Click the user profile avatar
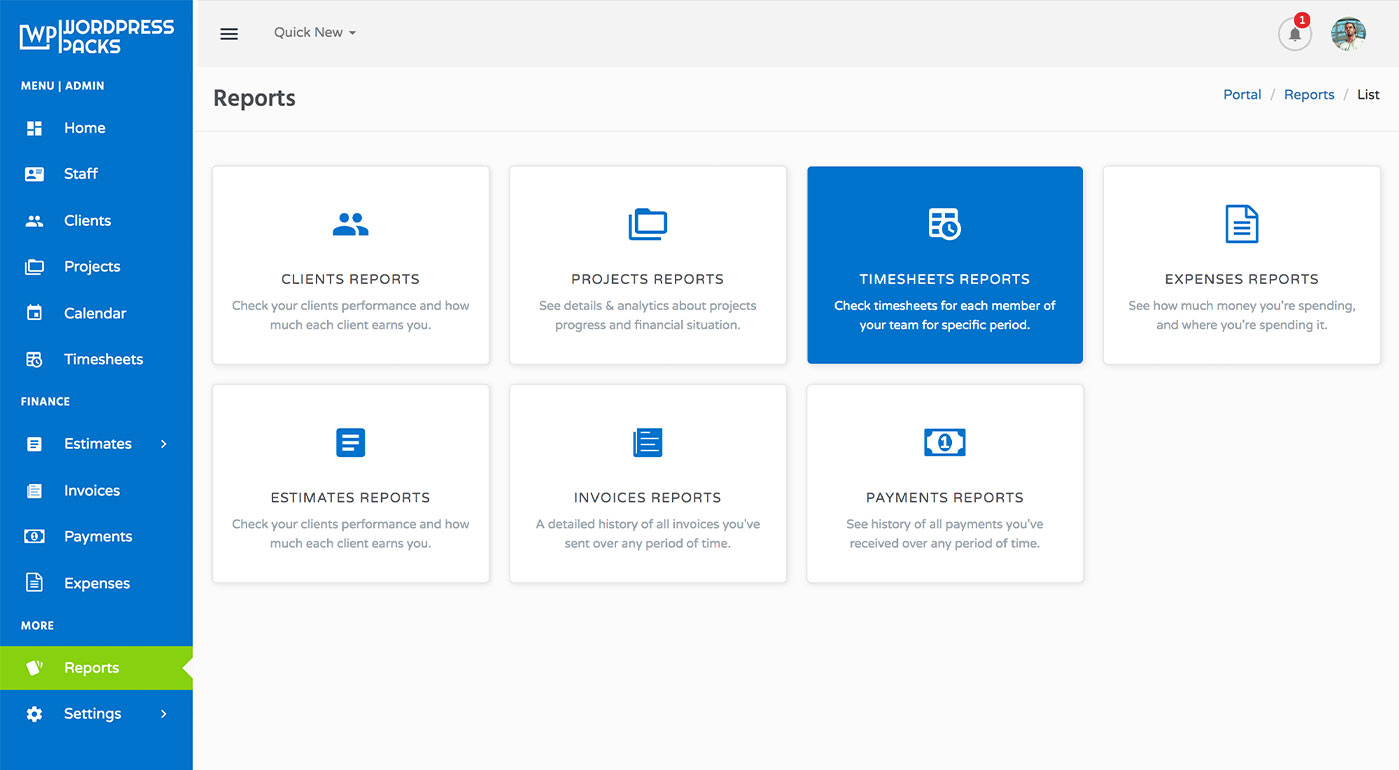Viewport: 1399px width, 770px height. pos(1348,33)
